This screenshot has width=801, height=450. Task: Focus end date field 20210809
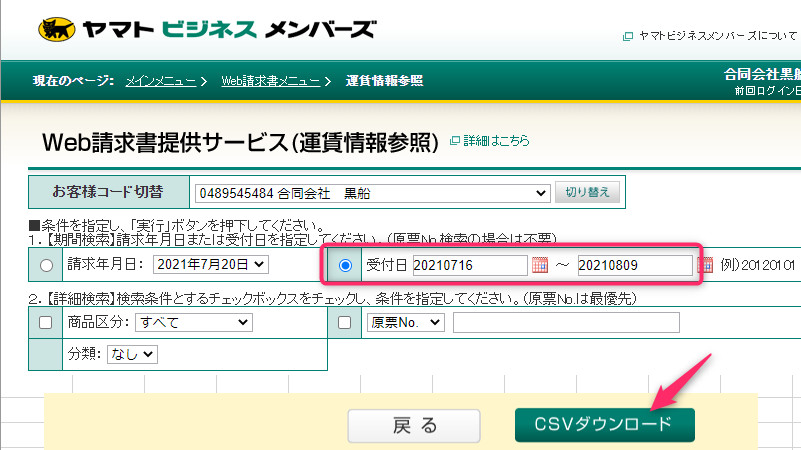coord(635,265)
